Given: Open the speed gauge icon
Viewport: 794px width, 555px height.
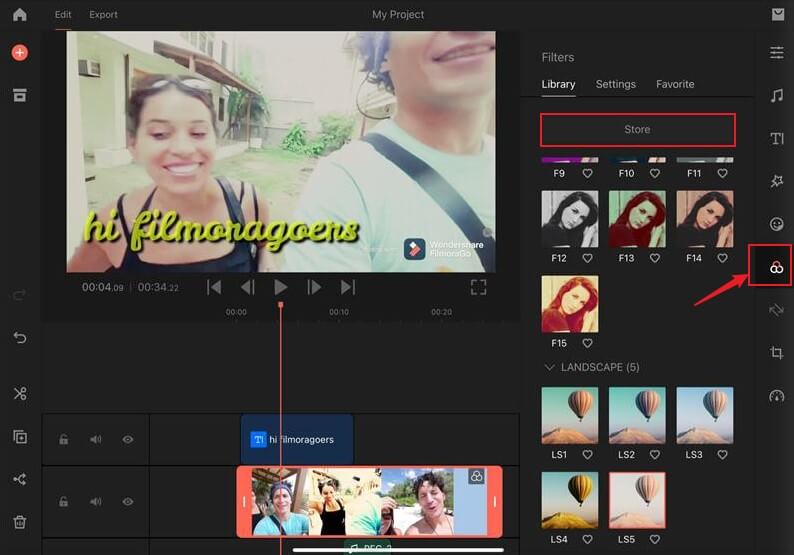Looking at the screenshot, I should (x=776, y=396).
